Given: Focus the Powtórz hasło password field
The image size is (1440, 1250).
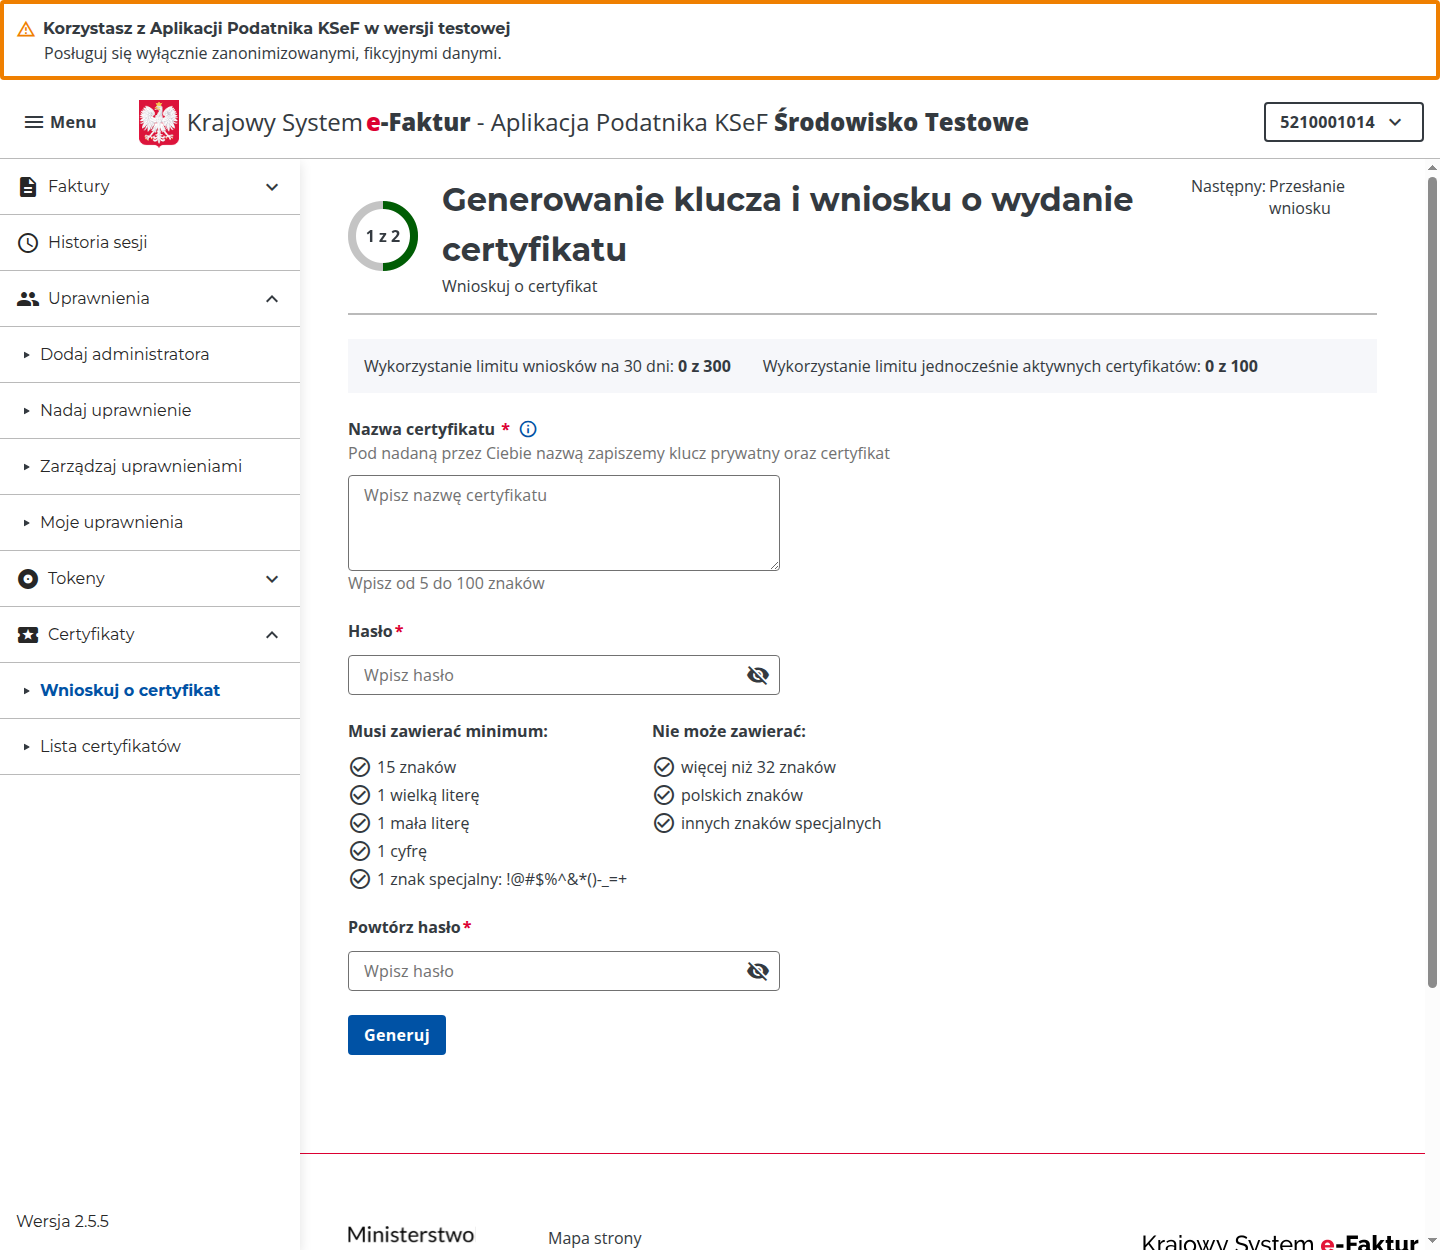Looking at the screenshot, I should point(564,971).
